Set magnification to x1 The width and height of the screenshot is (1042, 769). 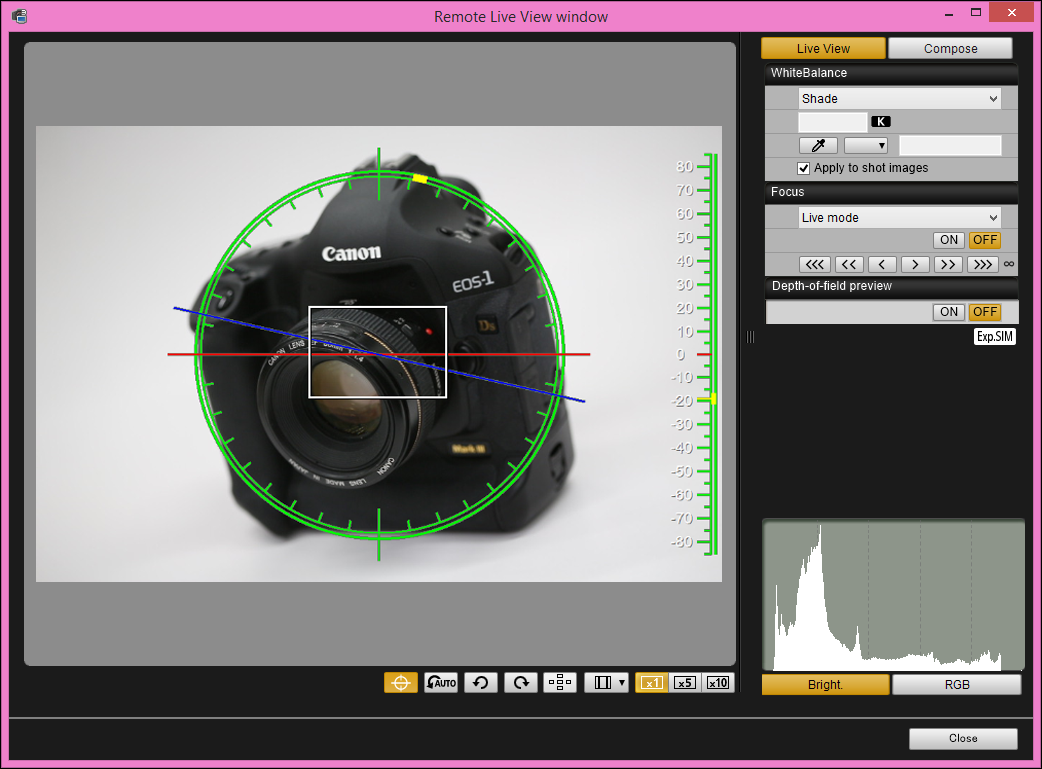point(651,683)
